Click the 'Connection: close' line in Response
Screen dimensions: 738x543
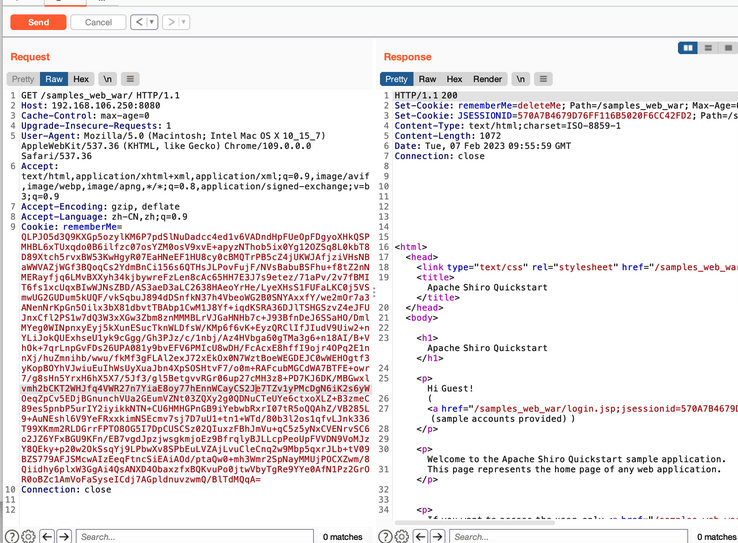point(440,156)
